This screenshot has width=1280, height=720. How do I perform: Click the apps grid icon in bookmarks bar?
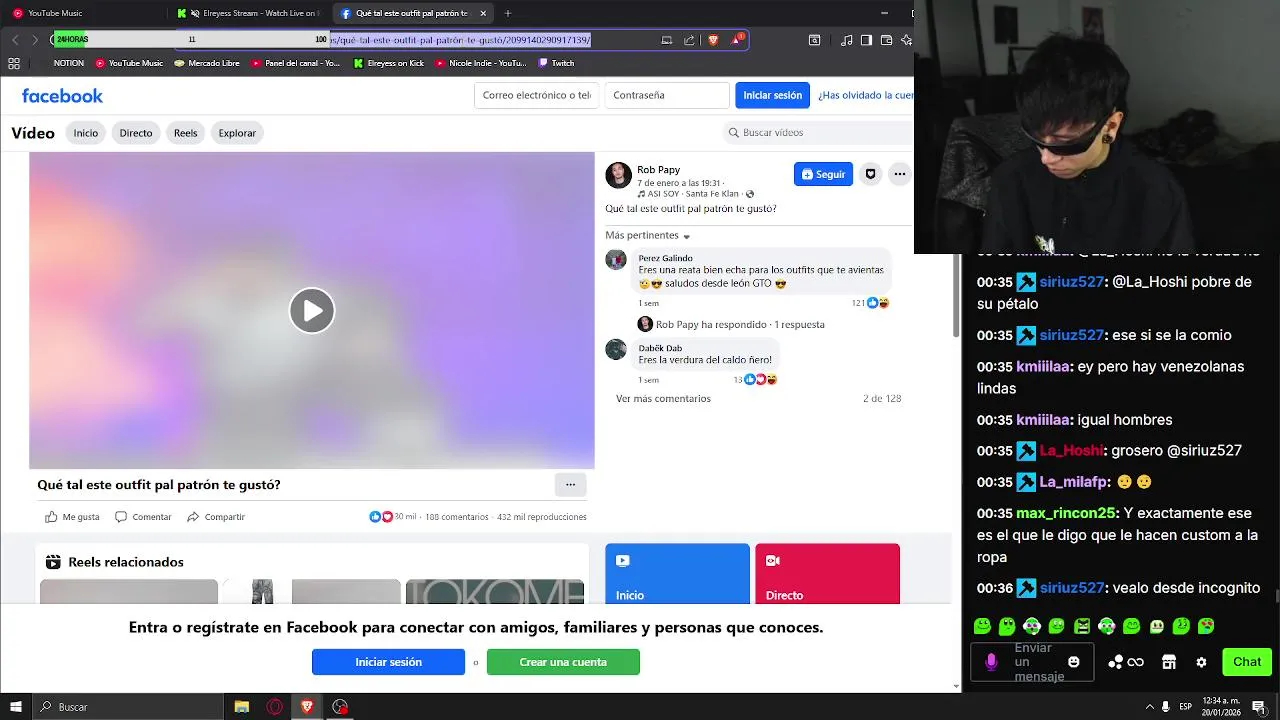pyautogui.click(x=13, y=63)
